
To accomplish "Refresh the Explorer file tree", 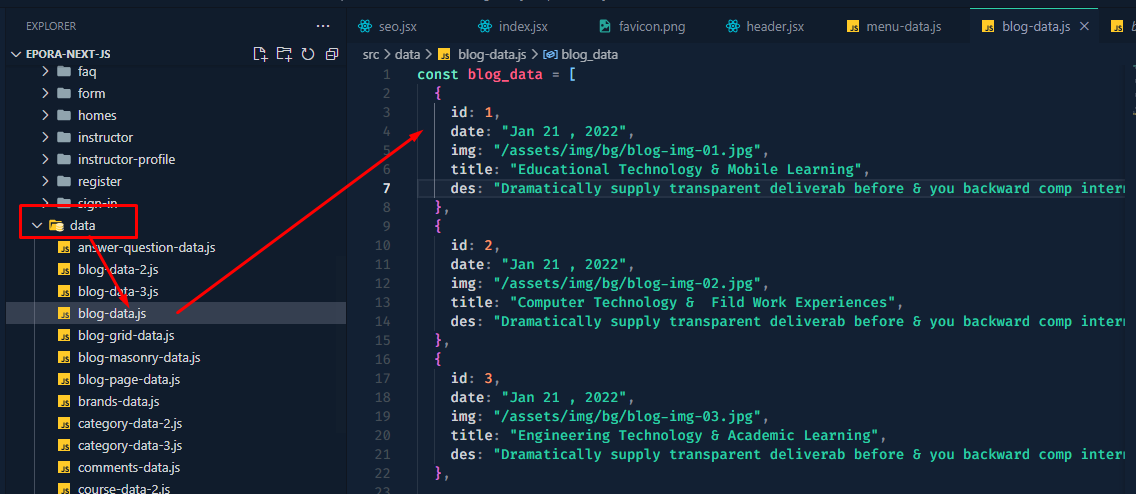I will click(x=308, y=54).
